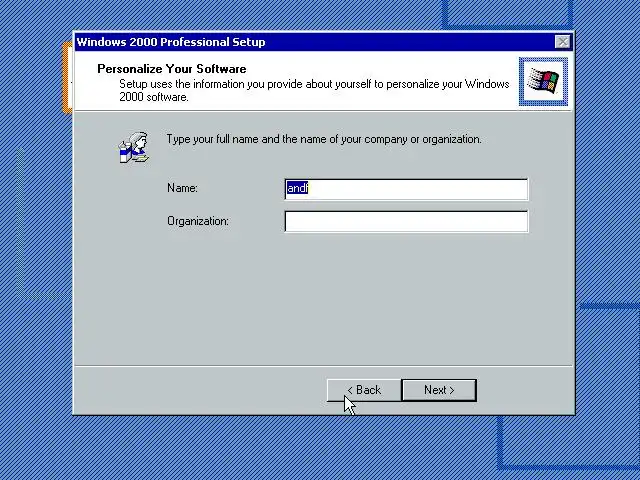640x480 pixels.
Task: Click the person writing icon
Action: pyautogui.click(x=134, y=147)
